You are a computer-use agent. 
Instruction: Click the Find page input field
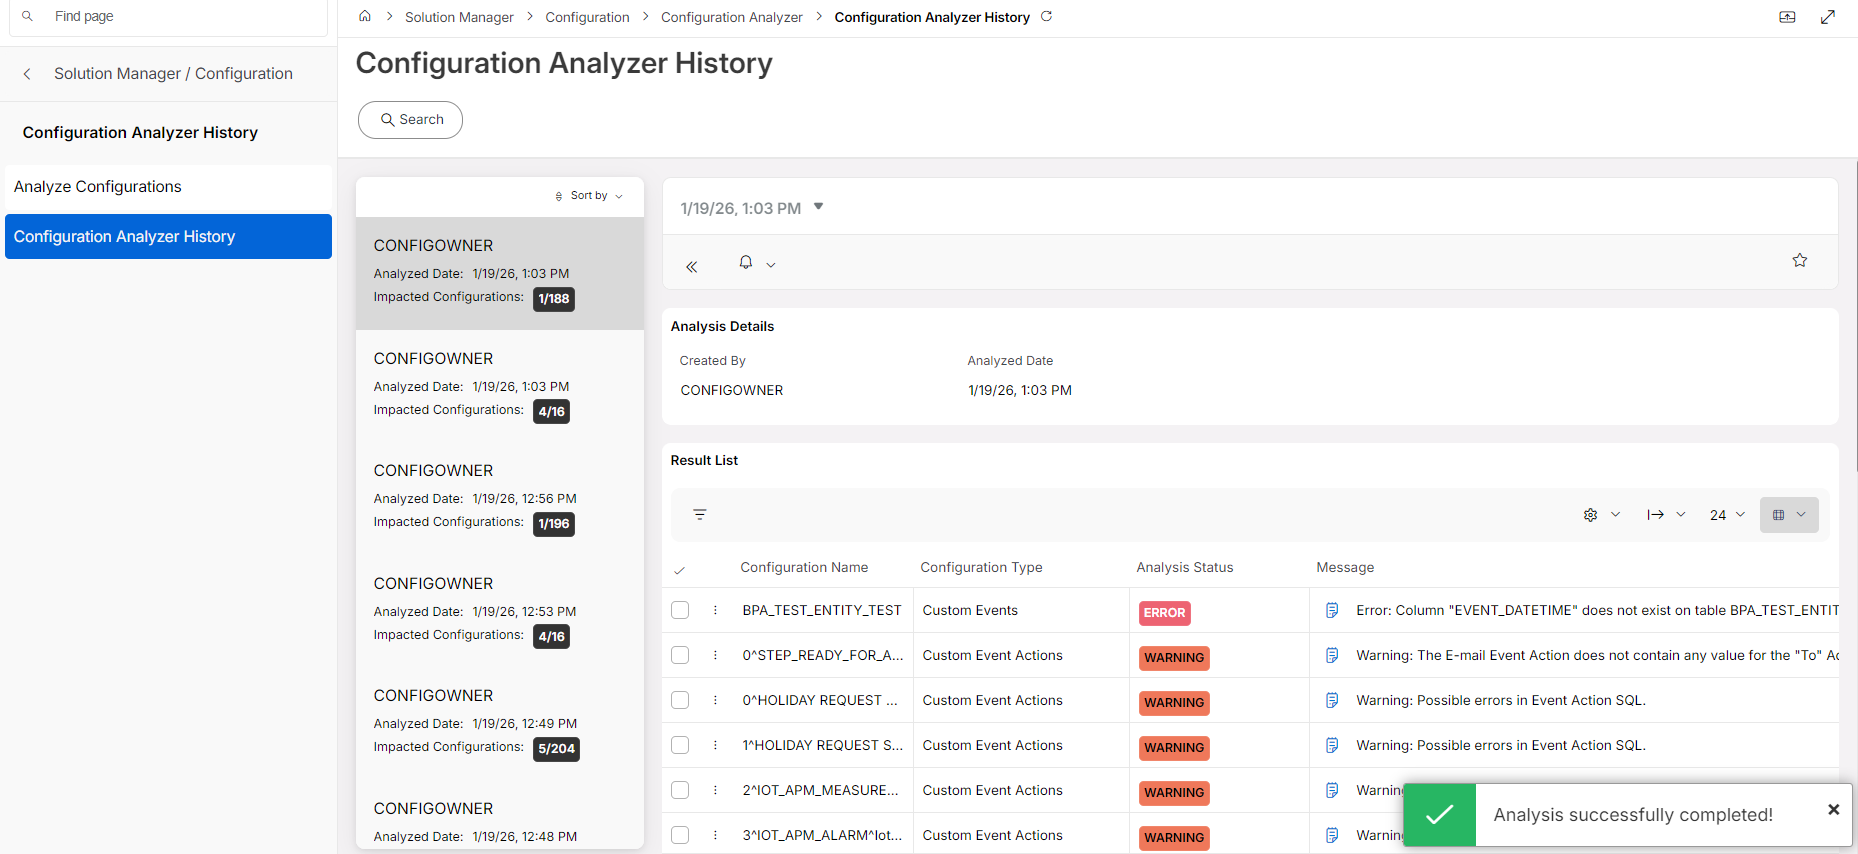(x=168, y=17)
